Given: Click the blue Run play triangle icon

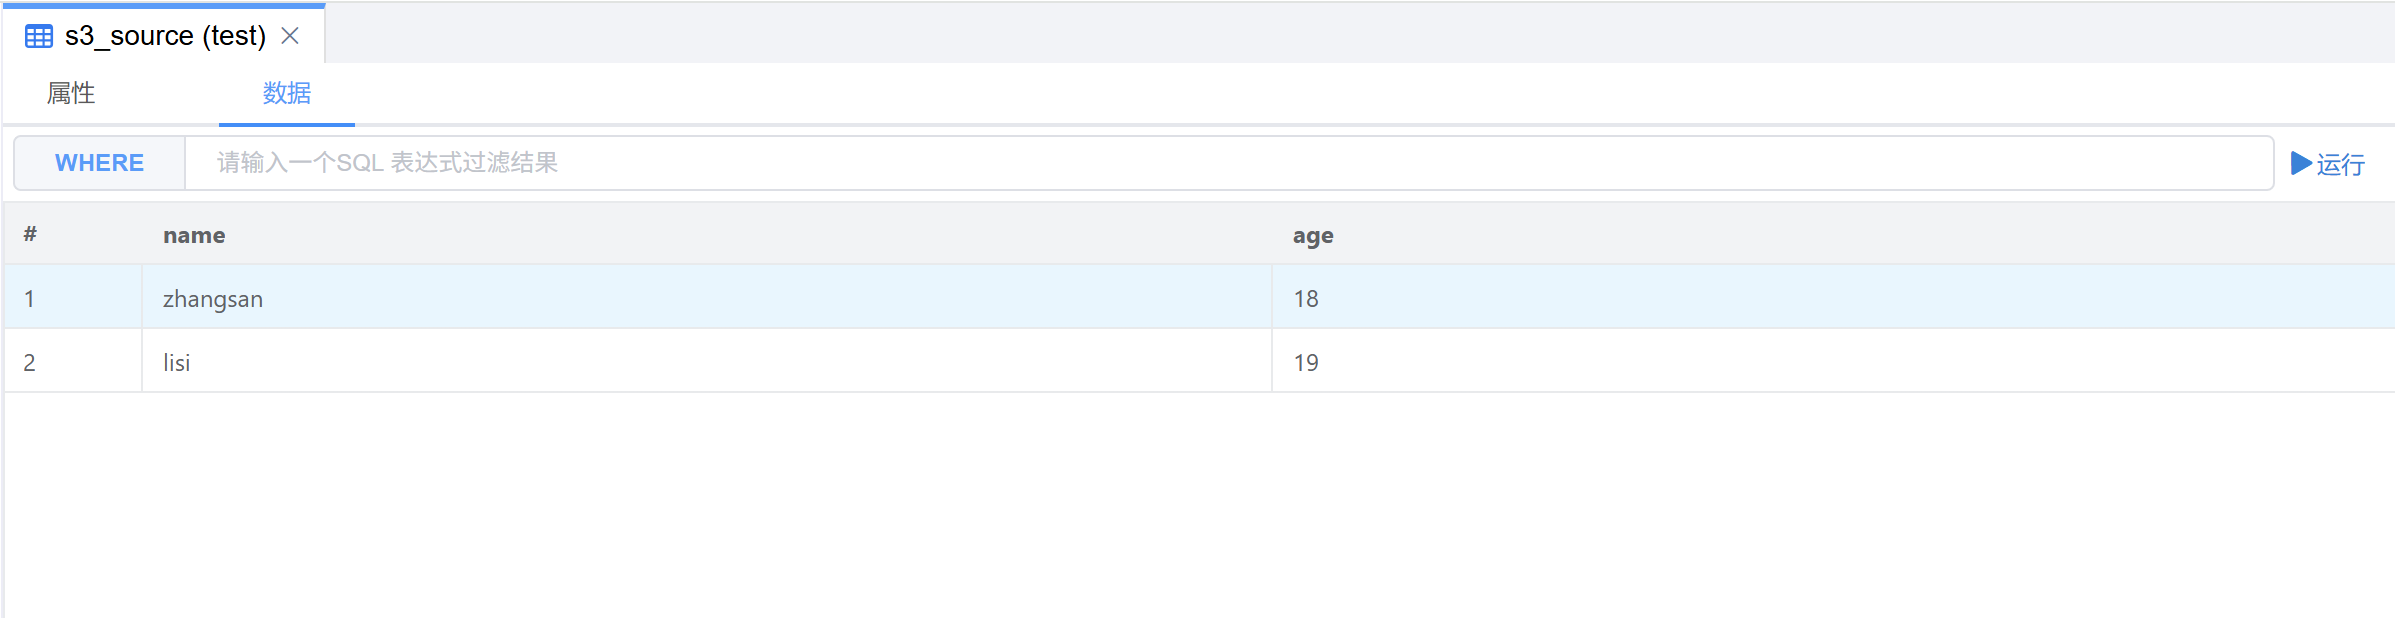Looking at the screenshot, I should click(2300, 163).
